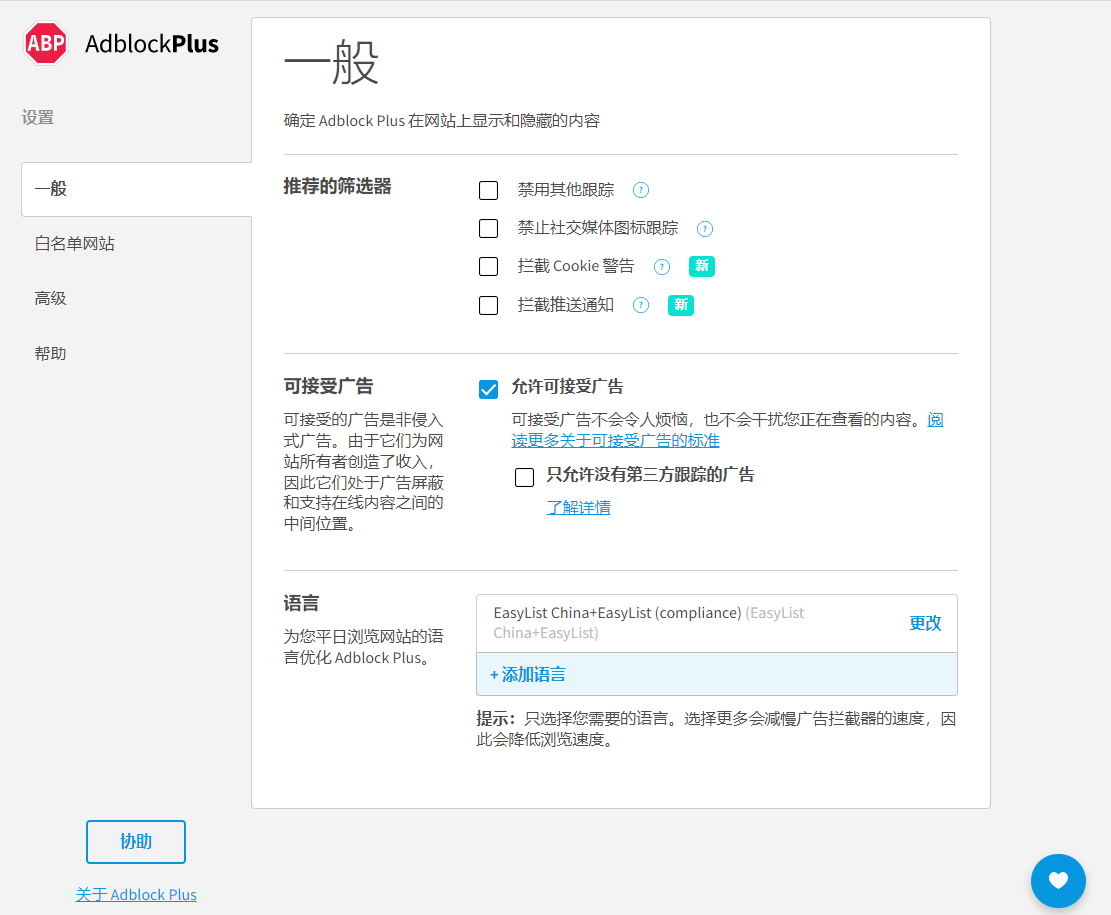This screenshot has height=915, width=1111.
Task: Click the 新 badge beside 拦截 Cookie 警告
Action: (x=701, y=266)
